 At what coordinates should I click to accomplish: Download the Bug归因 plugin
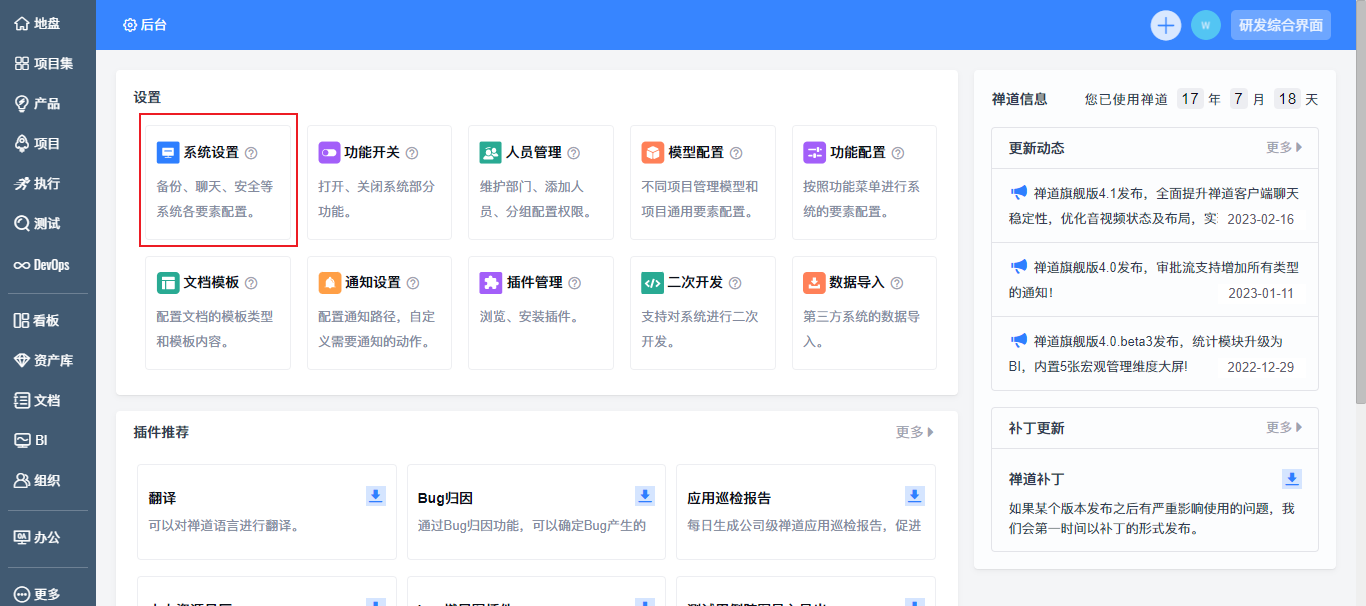tap(645, 496)
